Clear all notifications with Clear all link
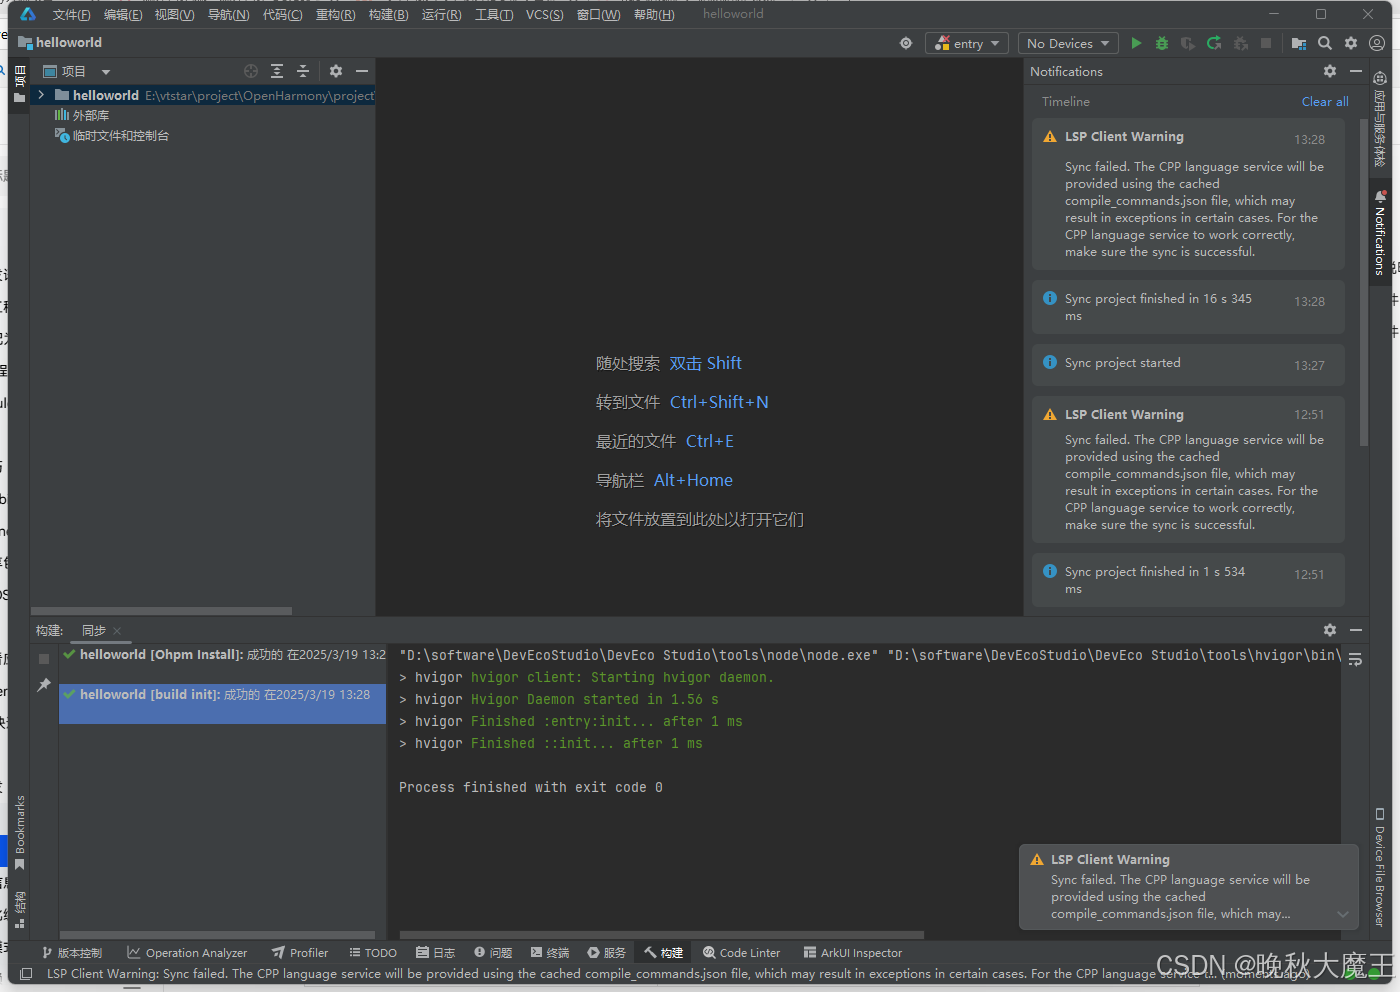This screenshot has width=1400, height=992. (1324, 101)
